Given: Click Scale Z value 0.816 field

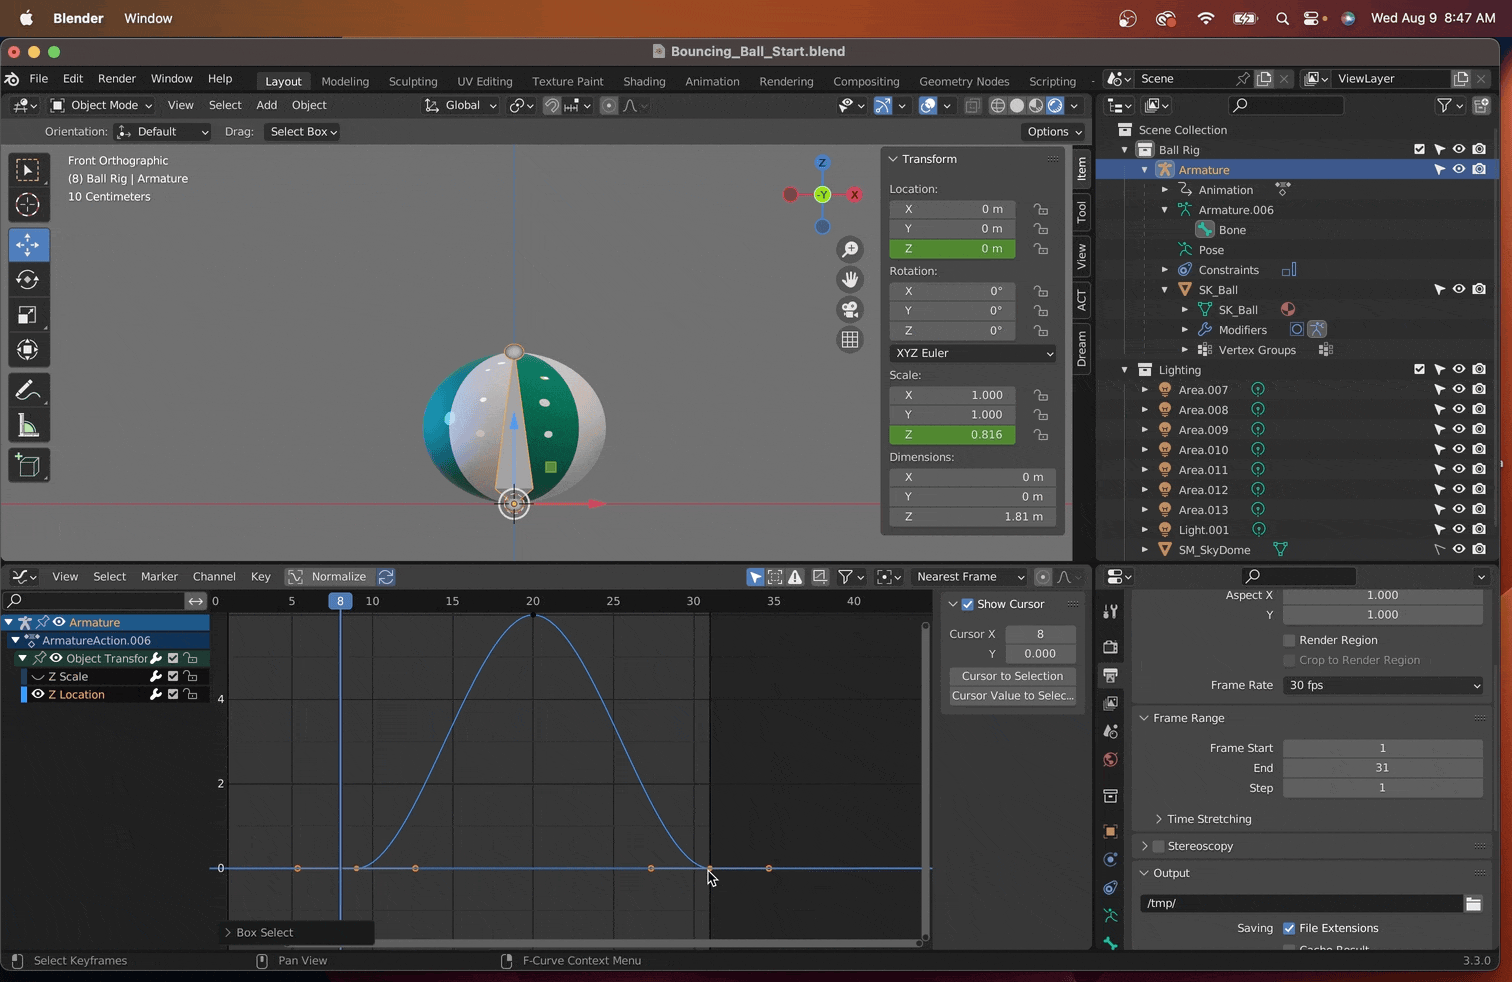Looking at the screenshot, I should [x=952, y=435].
